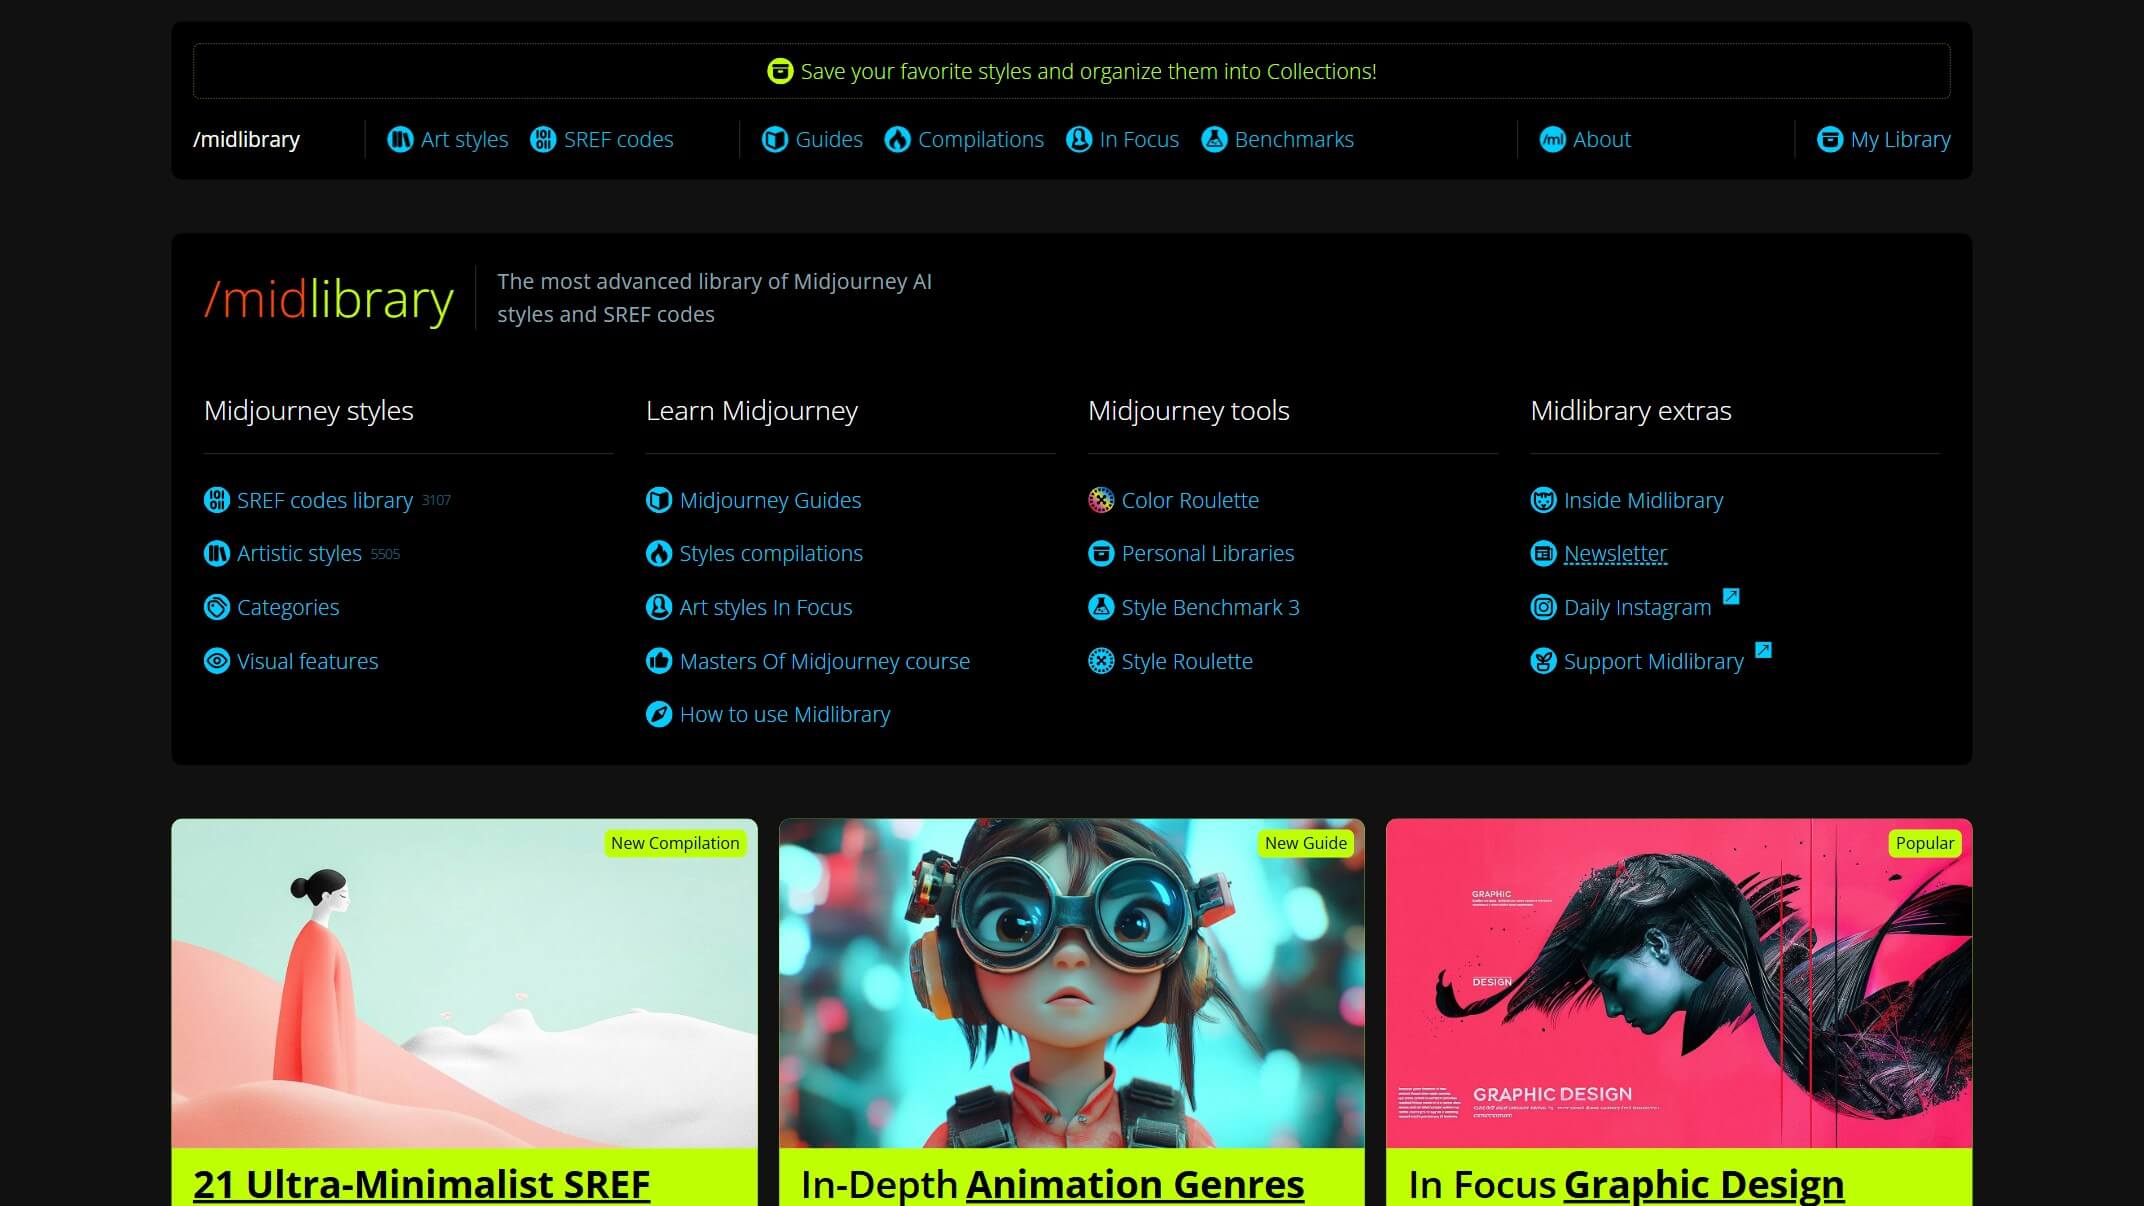Open the SREF codes nav item
2144x1206 pixels.
tap(617, 140)
